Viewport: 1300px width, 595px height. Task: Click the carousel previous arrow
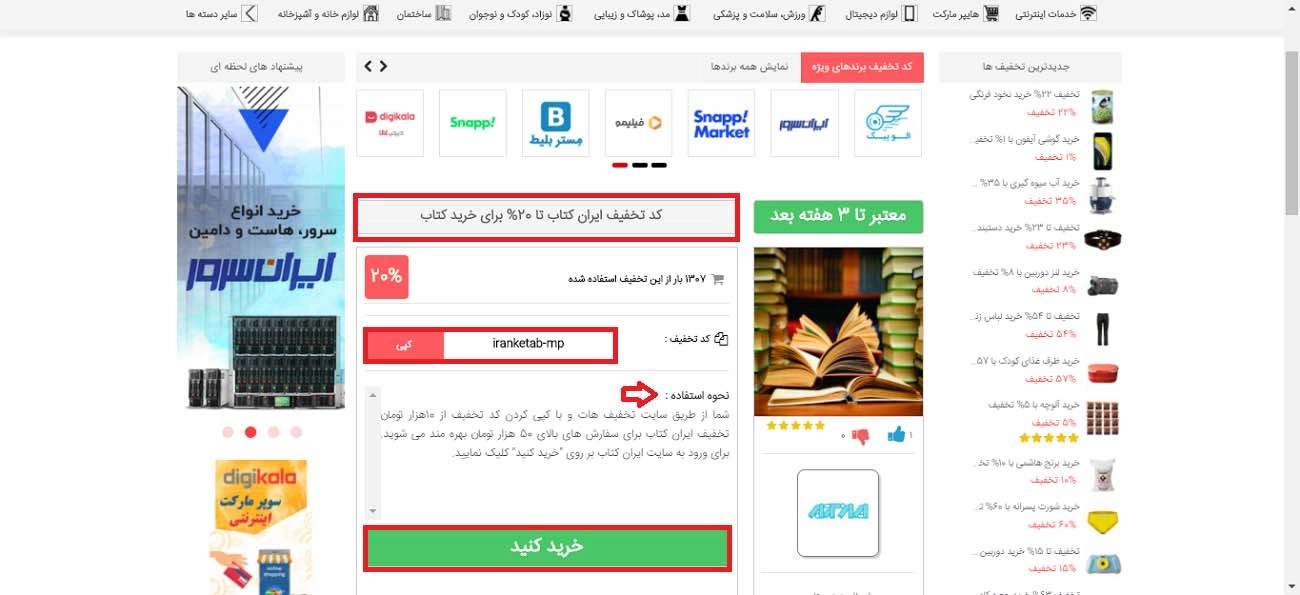click(x=368, y=66)
